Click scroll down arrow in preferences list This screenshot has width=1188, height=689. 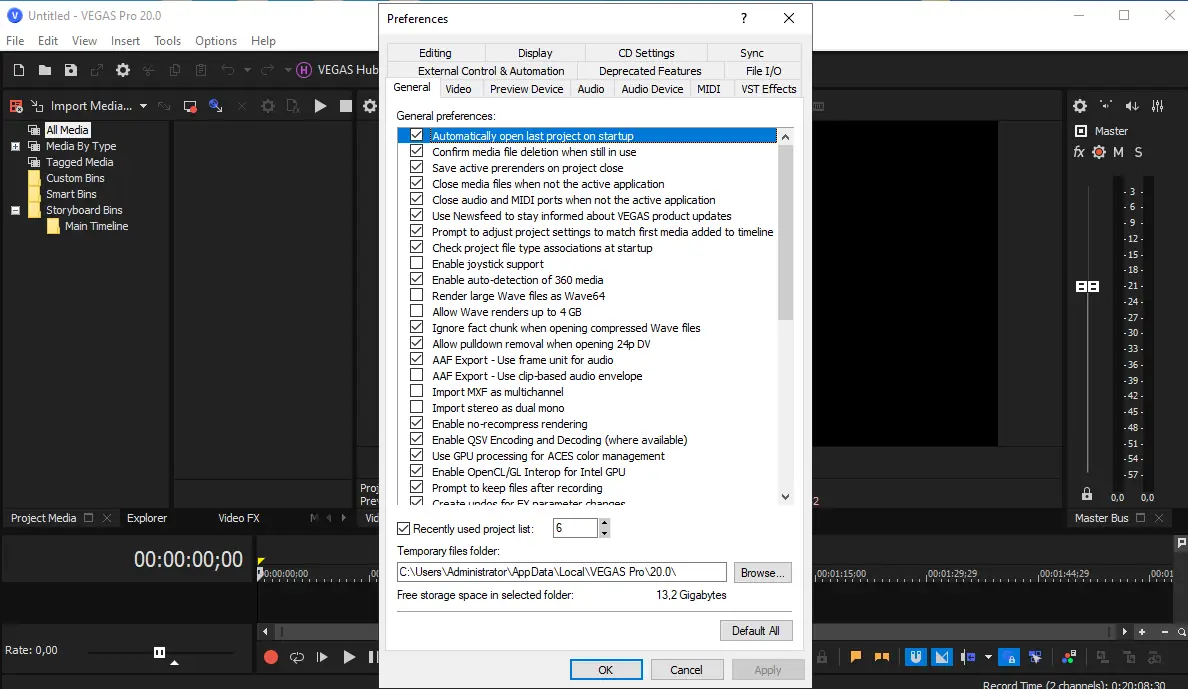785,497
